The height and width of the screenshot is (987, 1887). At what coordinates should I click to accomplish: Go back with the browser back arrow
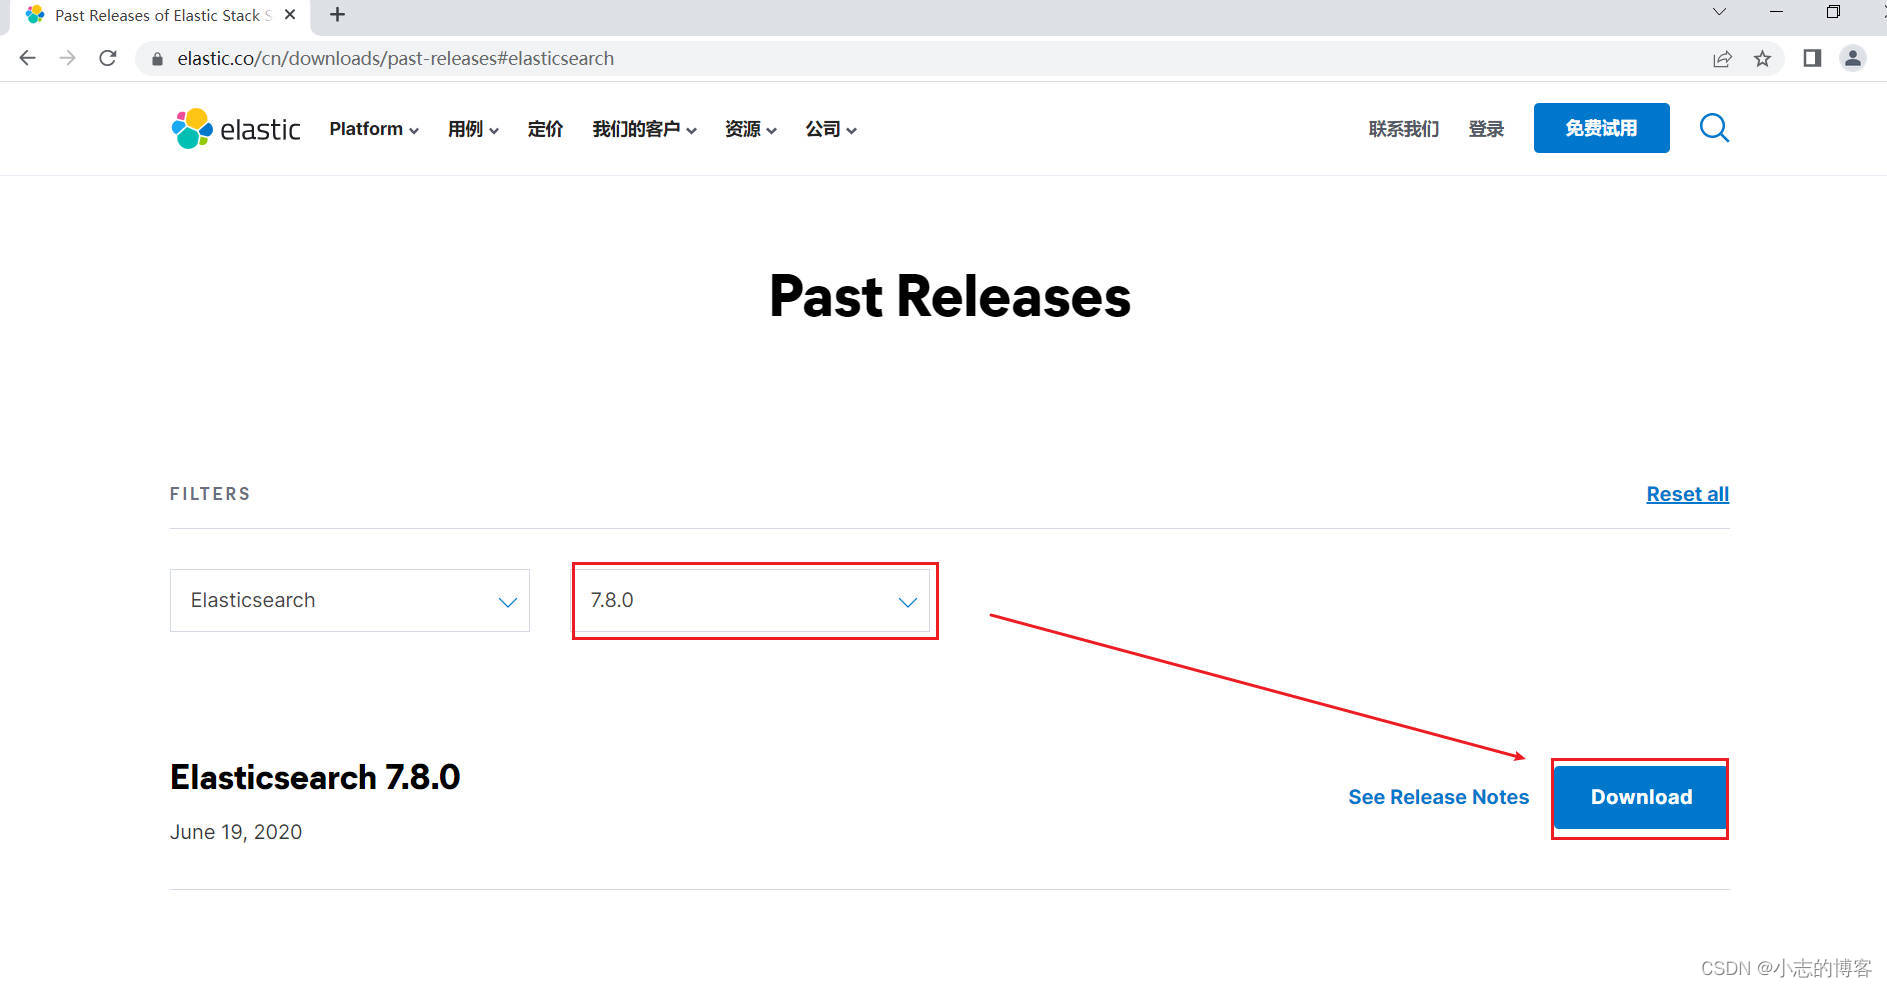28,58
